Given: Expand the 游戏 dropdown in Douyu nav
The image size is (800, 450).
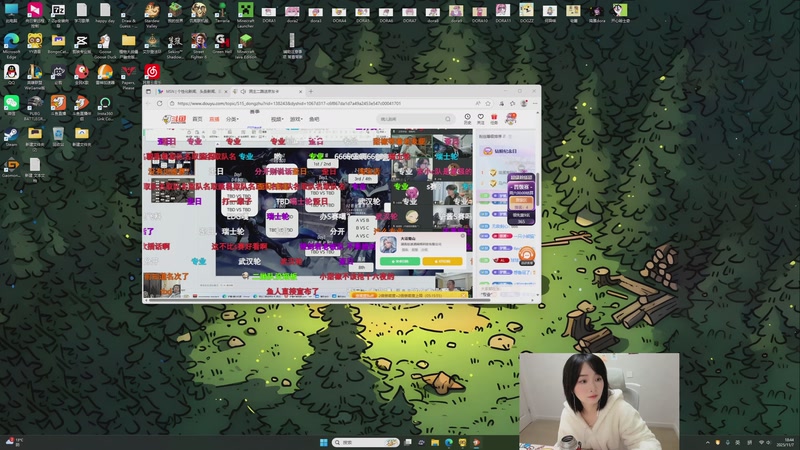Looking at the screenshot, I should (296, 119).
